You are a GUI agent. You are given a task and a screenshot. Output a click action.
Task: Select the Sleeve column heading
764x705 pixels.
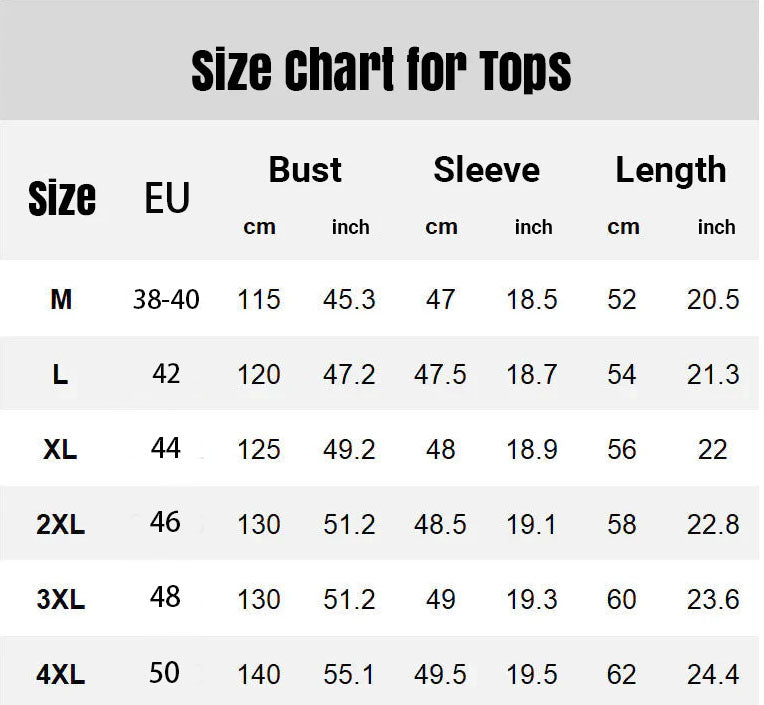tap(486, 170)
